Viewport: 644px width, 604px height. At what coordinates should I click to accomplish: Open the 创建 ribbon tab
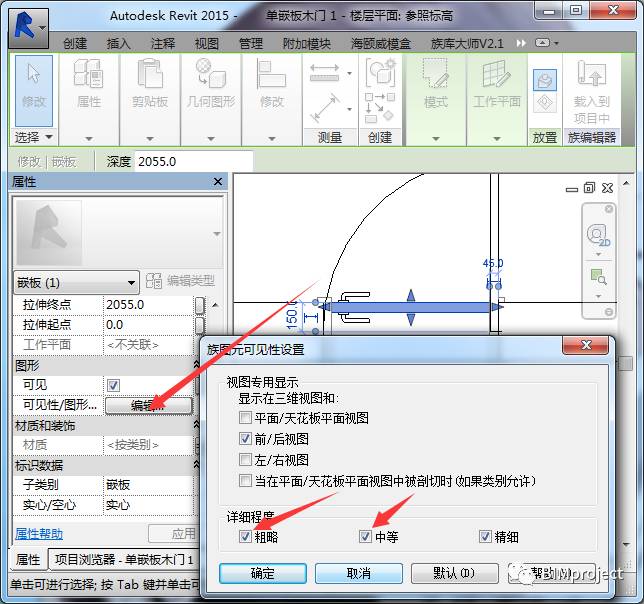click(x=75, y=43)
